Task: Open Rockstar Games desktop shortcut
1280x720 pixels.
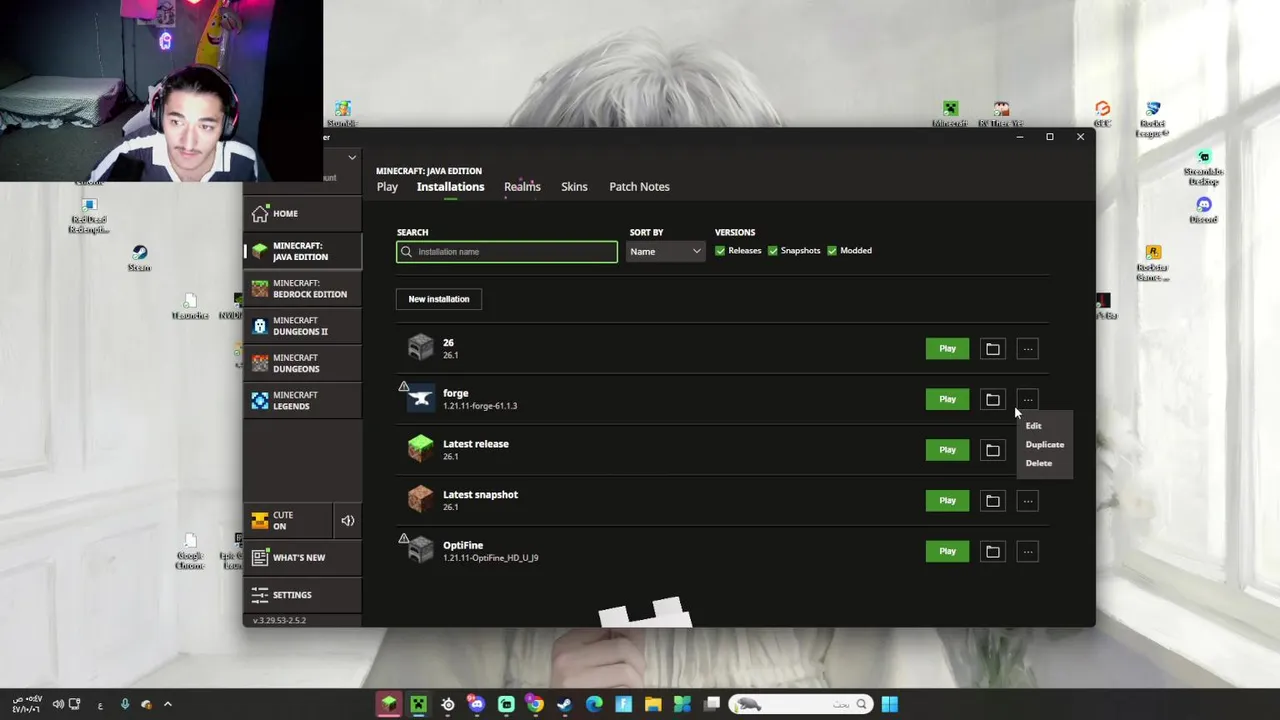Action: point(1153,263)
